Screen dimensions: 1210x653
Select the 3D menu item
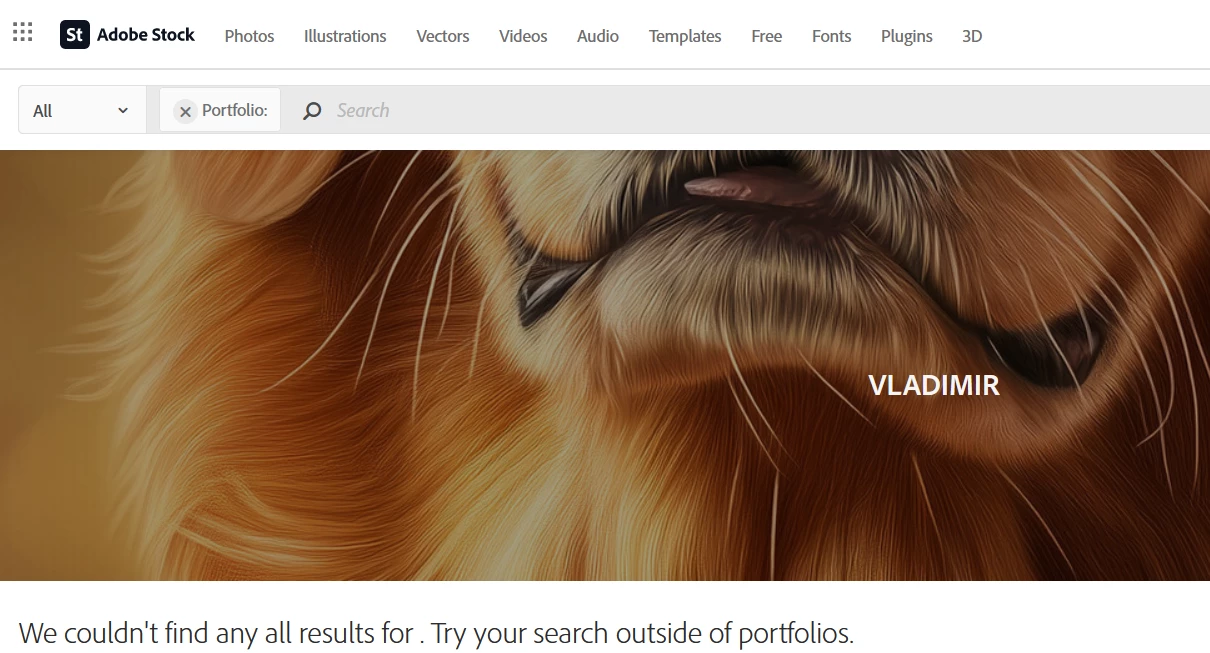click(x=972, y=36)
